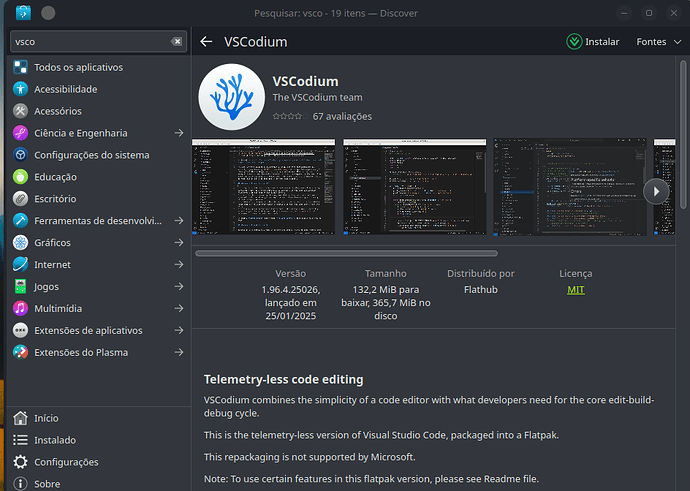Viewport: 690px width, 491px height.
Task: Click the Extensões de aplicativos icon
Action: [20, 330]
